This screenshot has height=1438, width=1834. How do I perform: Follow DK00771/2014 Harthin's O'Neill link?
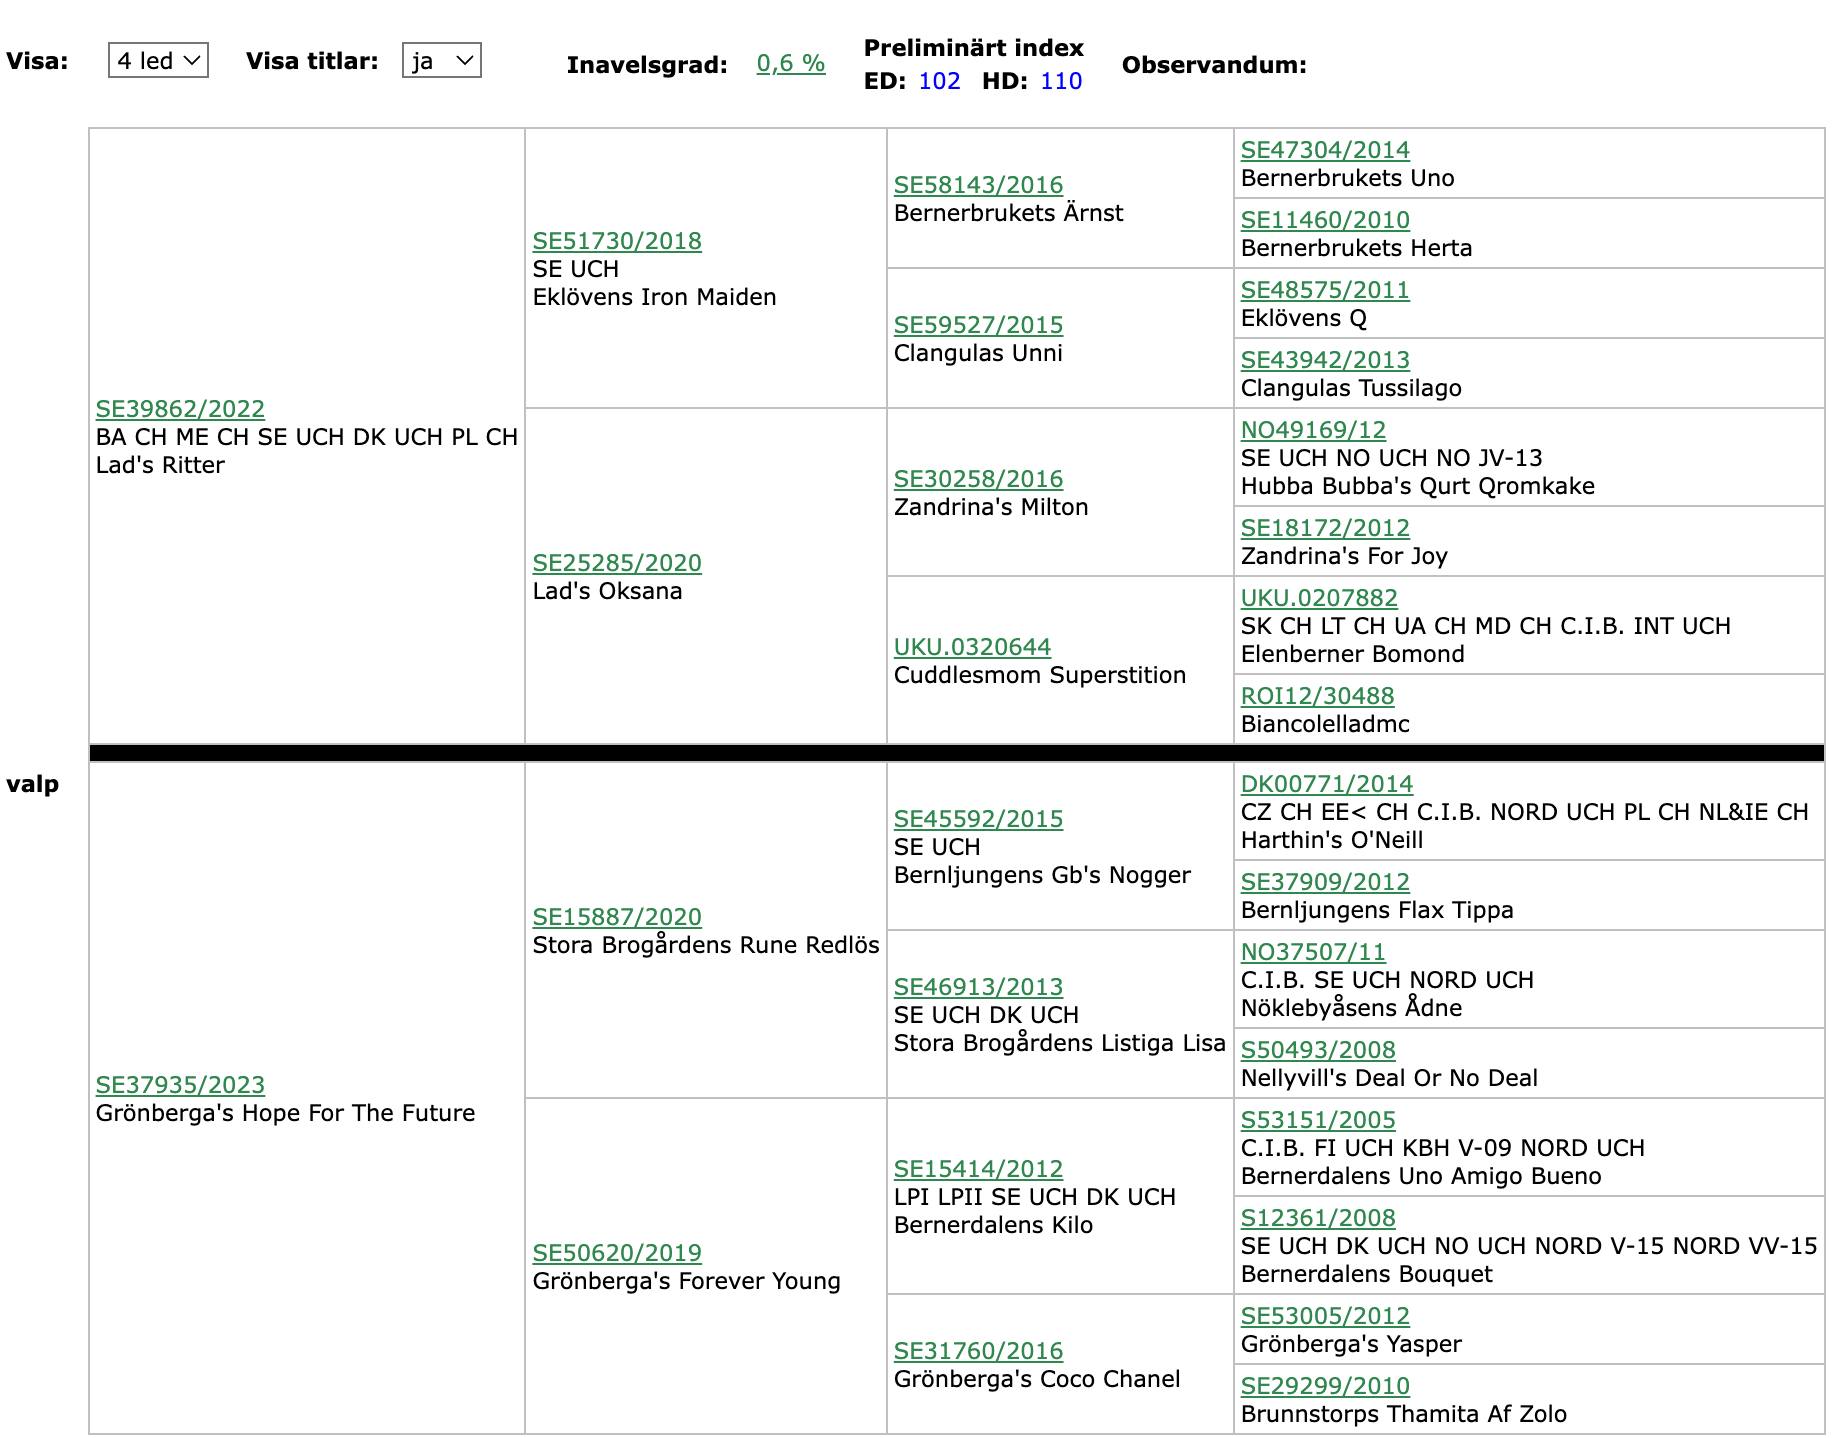tap(1326, 784)
